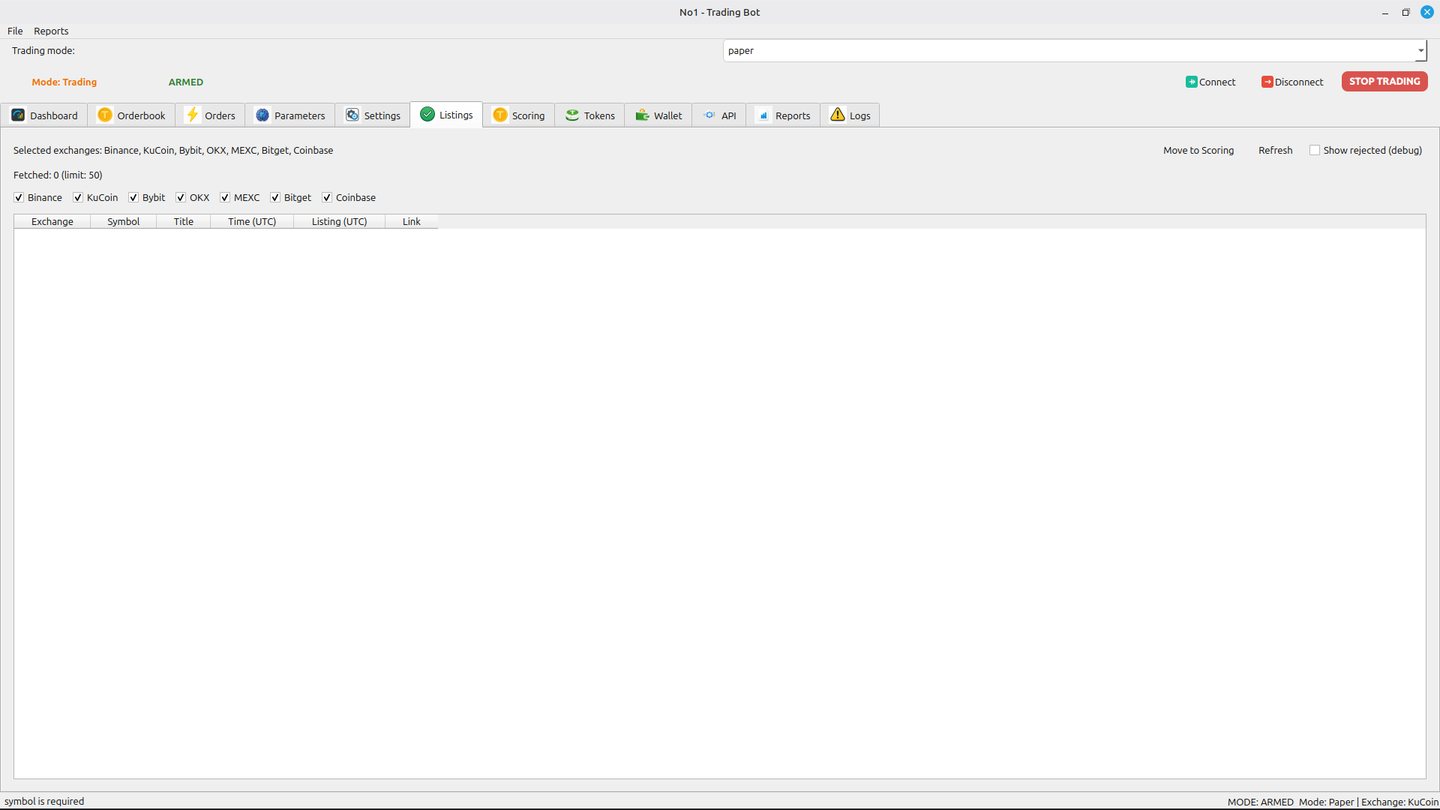Uncheck the Binance exchange checkbox

tap(19, 197)
